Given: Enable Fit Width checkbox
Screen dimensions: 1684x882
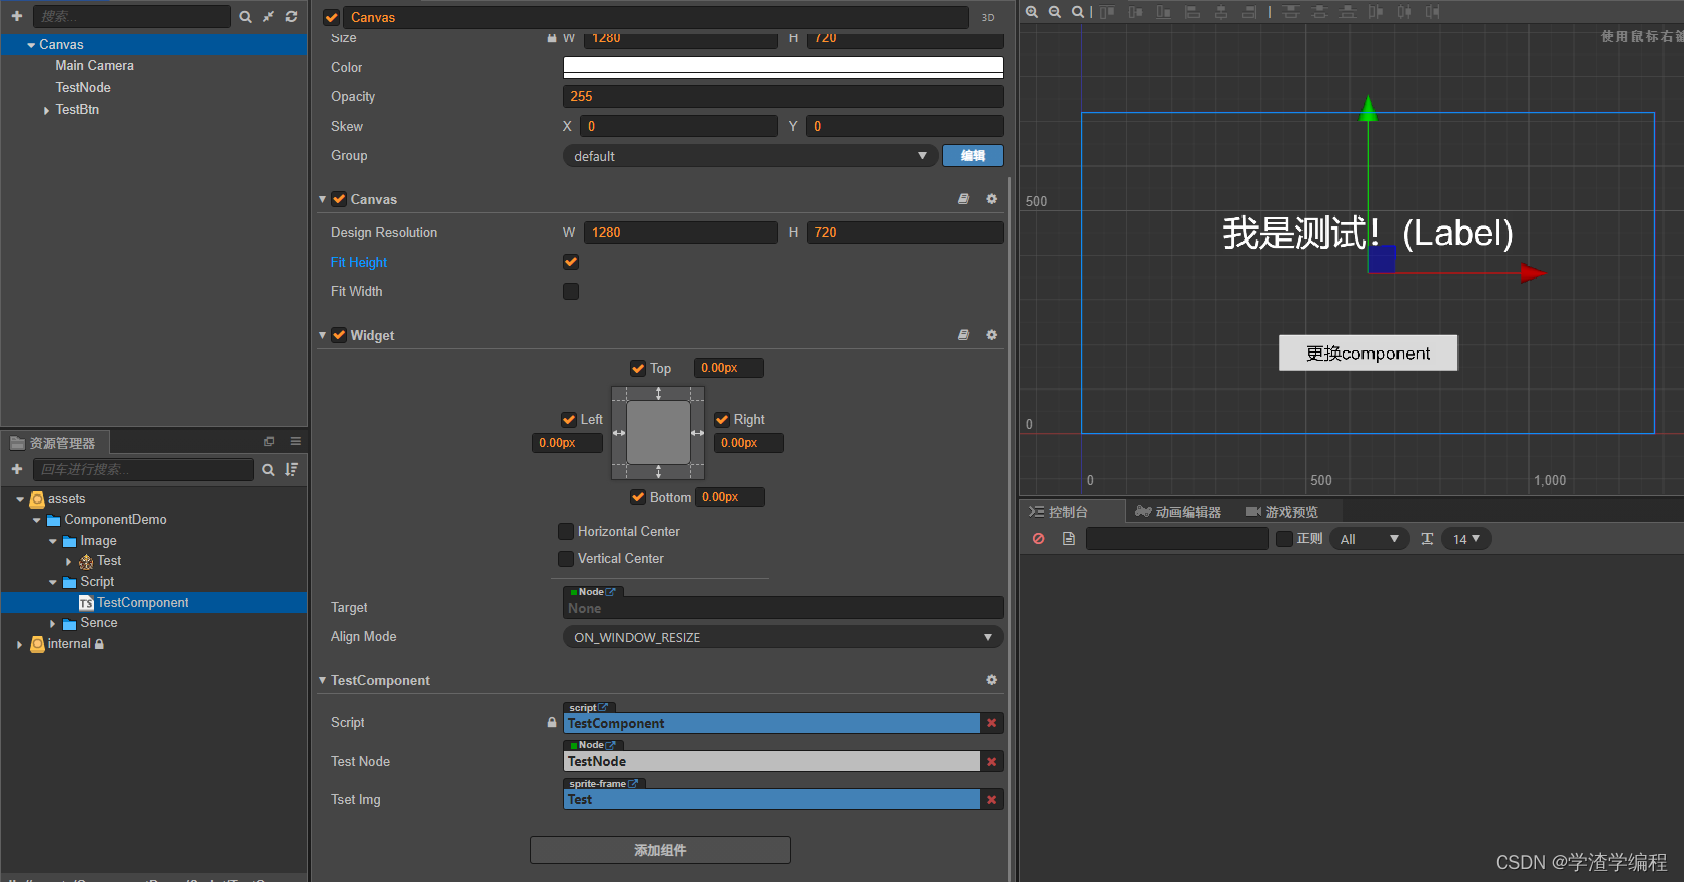Looking at the screenshot, I should (x=571, y=291).
